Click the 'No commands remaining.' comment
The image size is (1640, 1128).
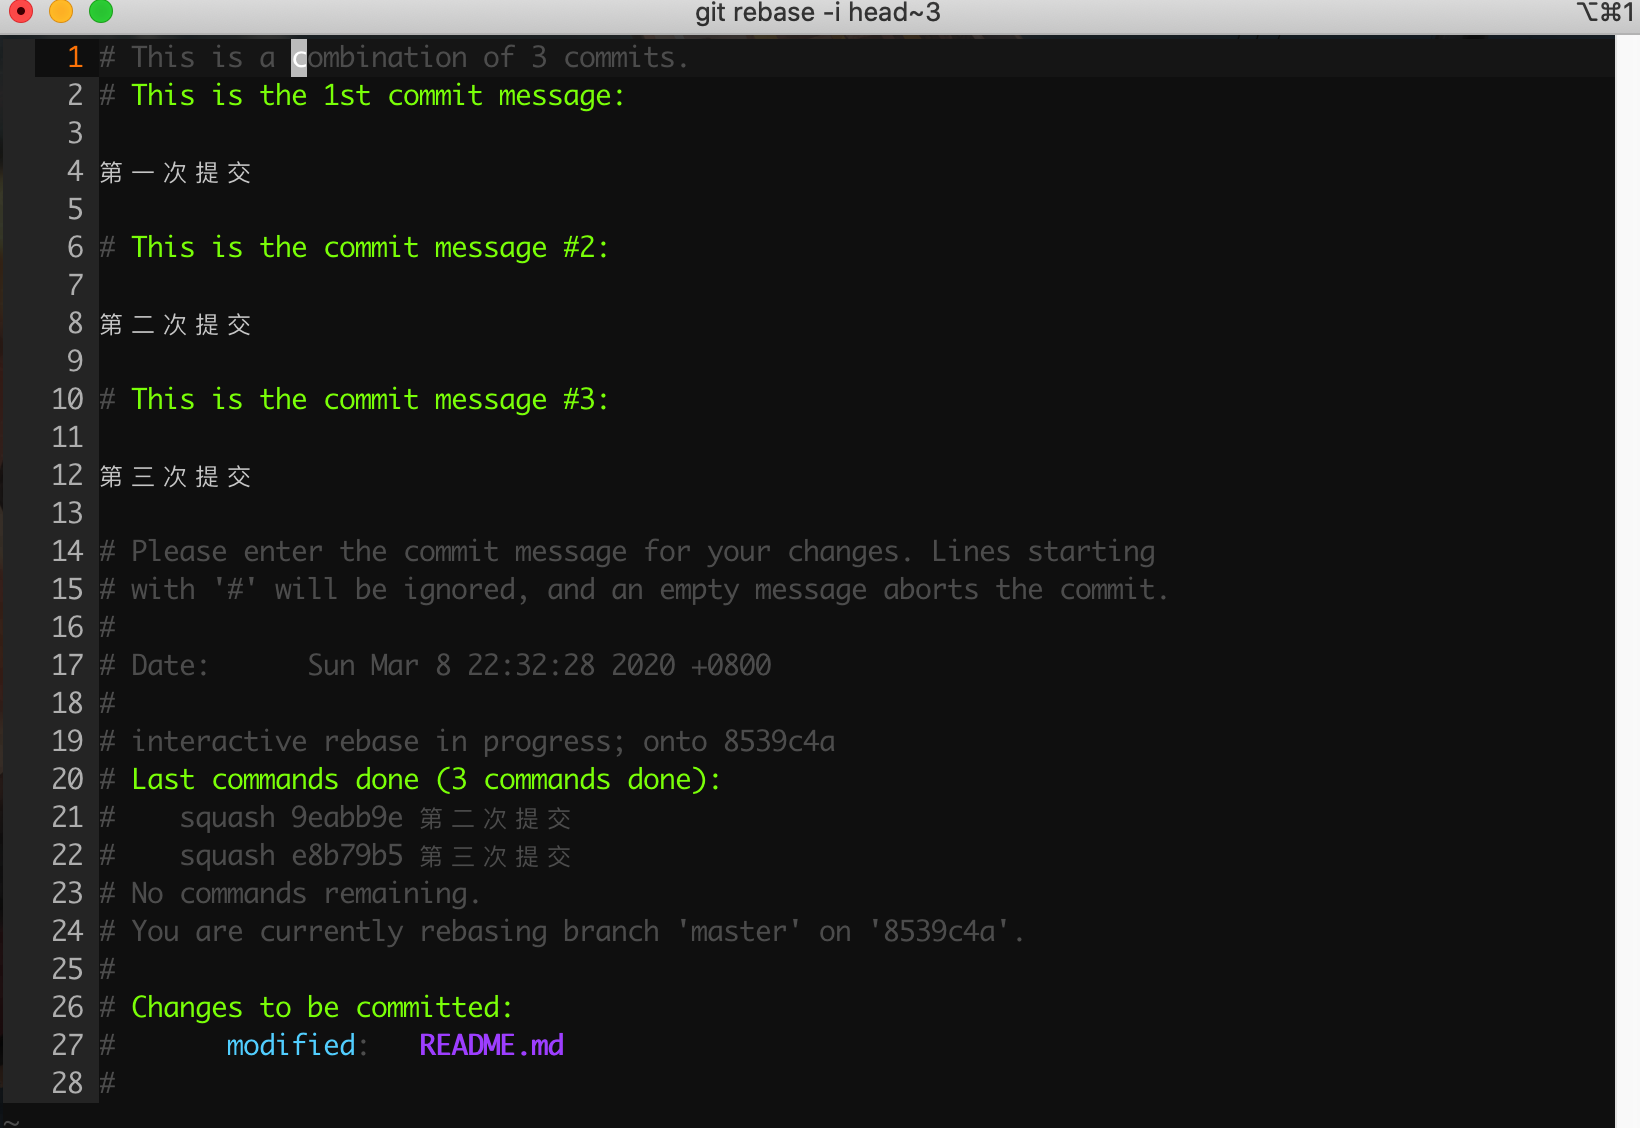[305, 894]
